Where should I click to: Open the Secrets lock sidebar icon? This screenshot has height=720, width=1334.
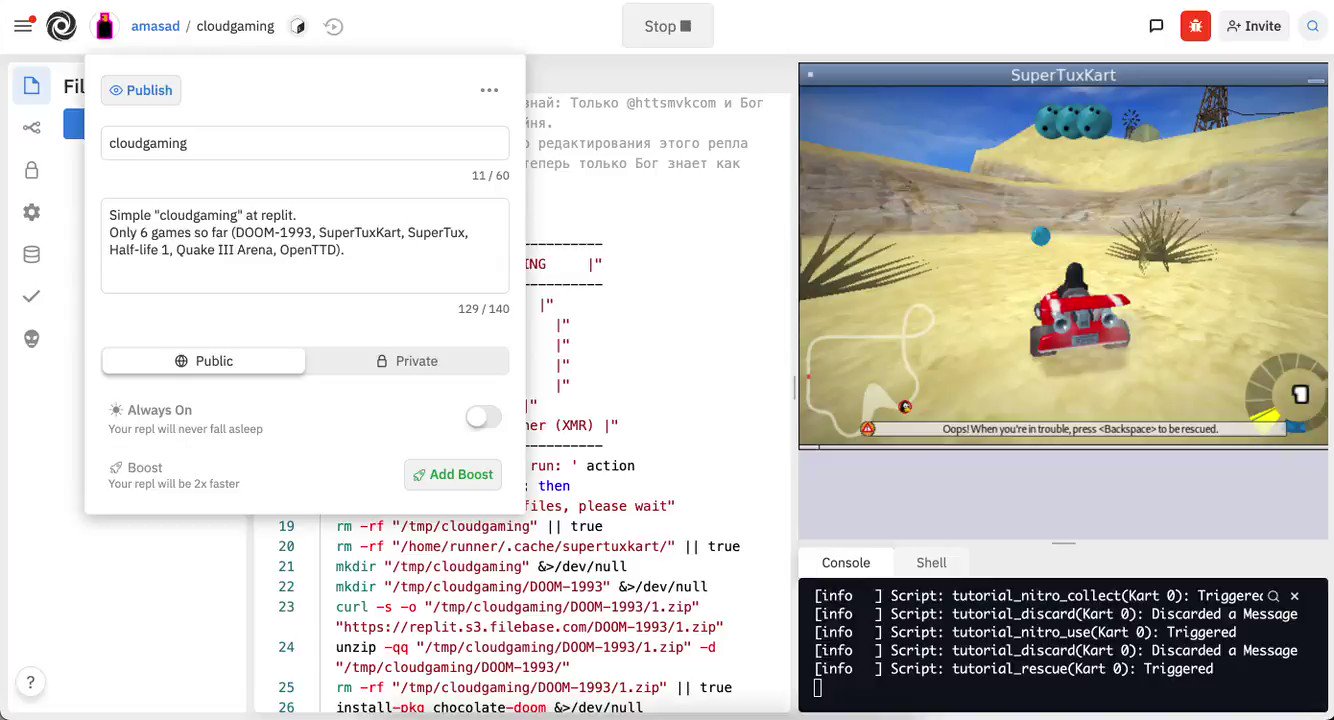click(32, 170)
